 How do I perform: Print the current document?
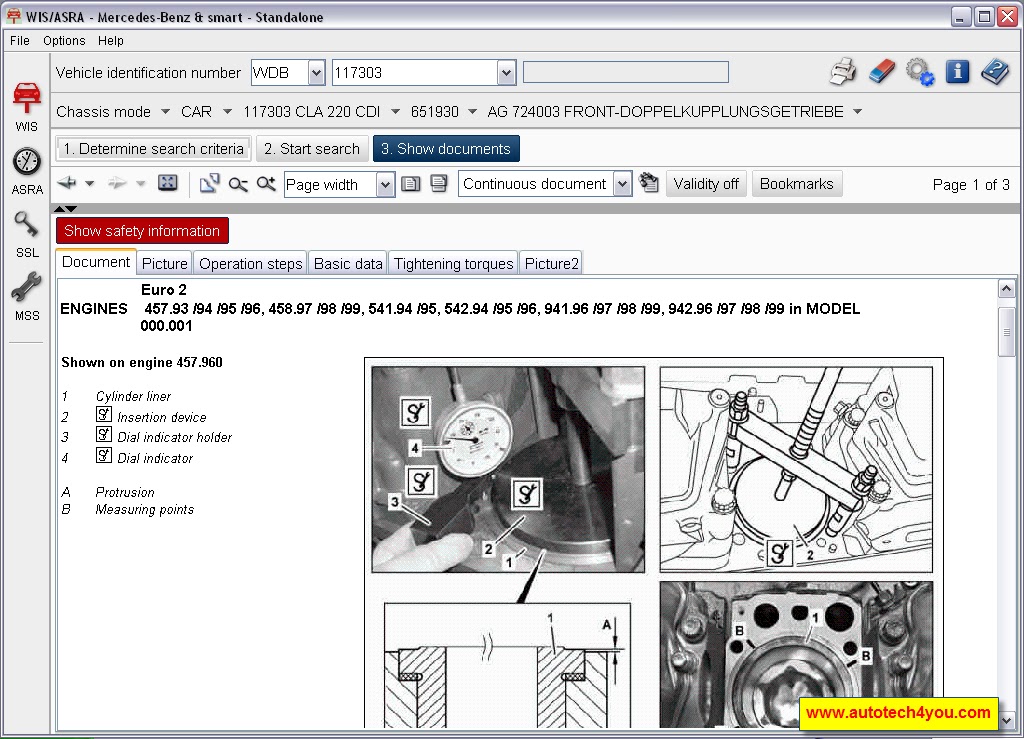[x=843, y=72]
